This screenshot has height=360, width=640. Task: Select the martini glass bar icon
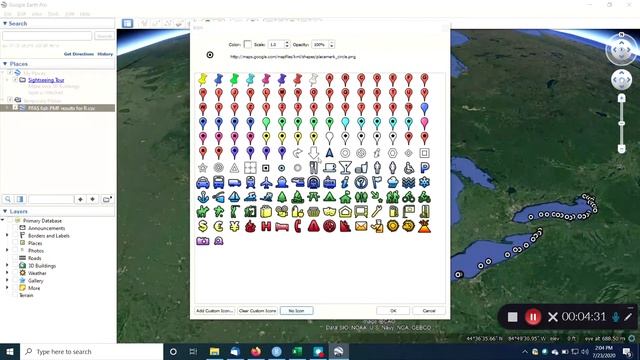click(345, 168)
